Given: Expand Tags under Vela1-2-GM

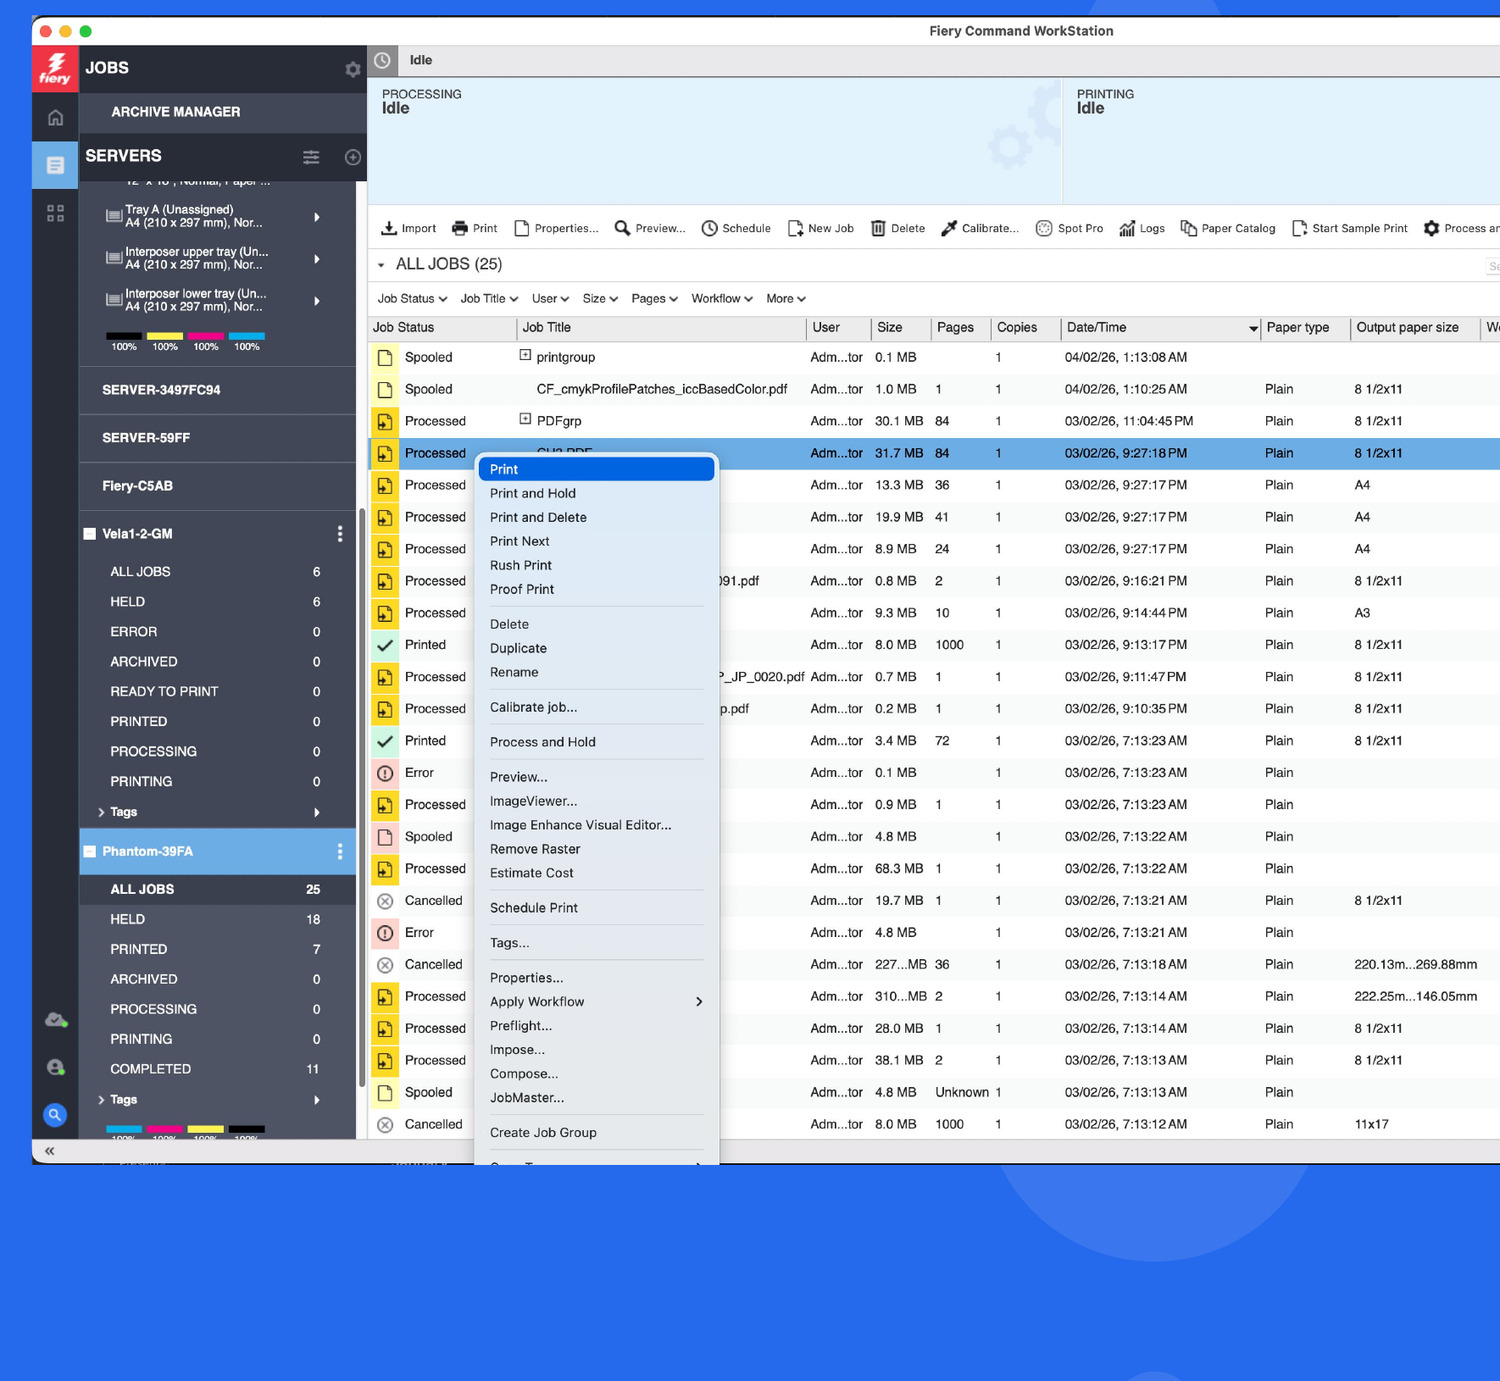Looking at the screenshot, I should [x=101, y=812].
